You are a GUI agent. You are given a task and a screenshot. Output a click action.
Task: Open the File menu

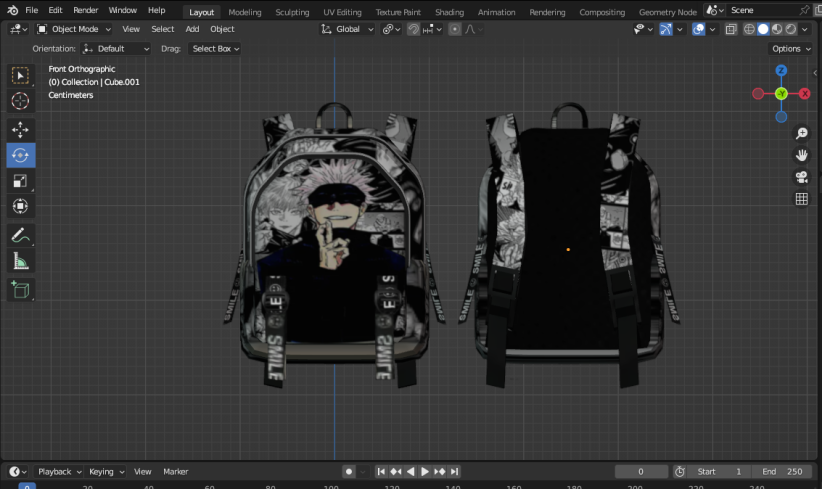[x=31, y=10]
